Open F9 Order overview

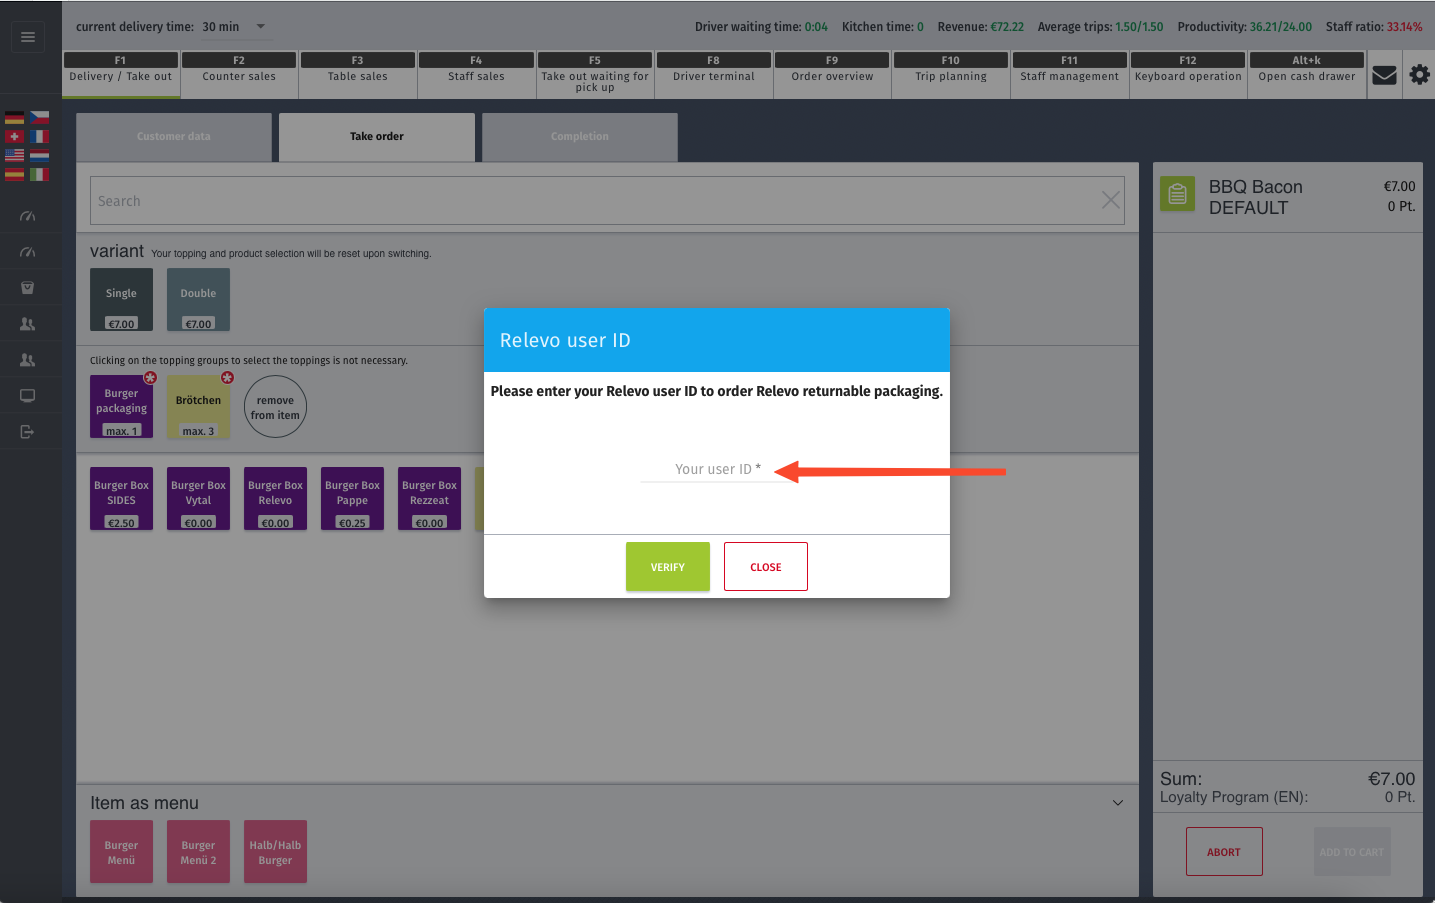point(832,75)
